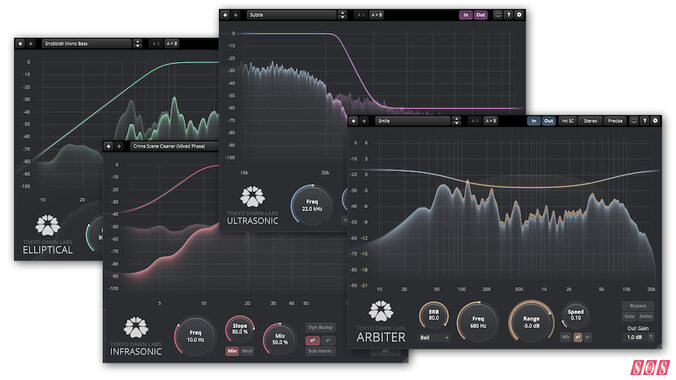Image resolution: width=676 pixels, height=380 pixels.
Task: Toggle the Stereo mode button in Arbiter
Action: pos(590,121)
